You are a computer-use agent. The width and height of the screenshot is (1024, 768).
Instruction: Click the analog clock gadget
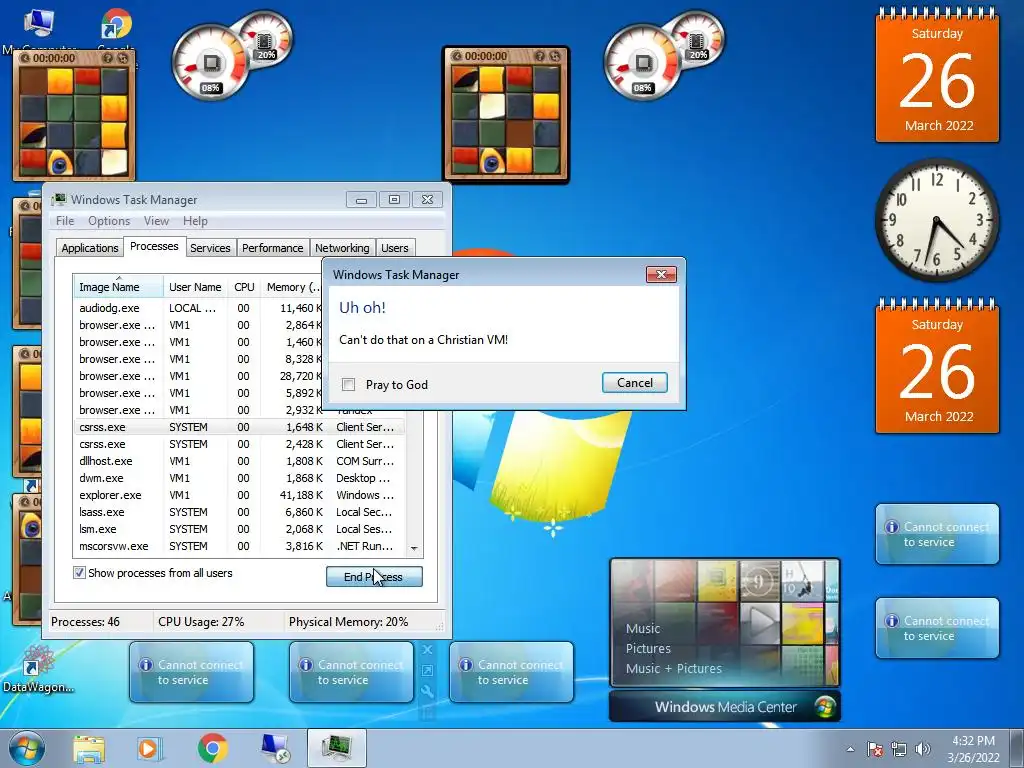pyautogui.click(x=936, y=220)
